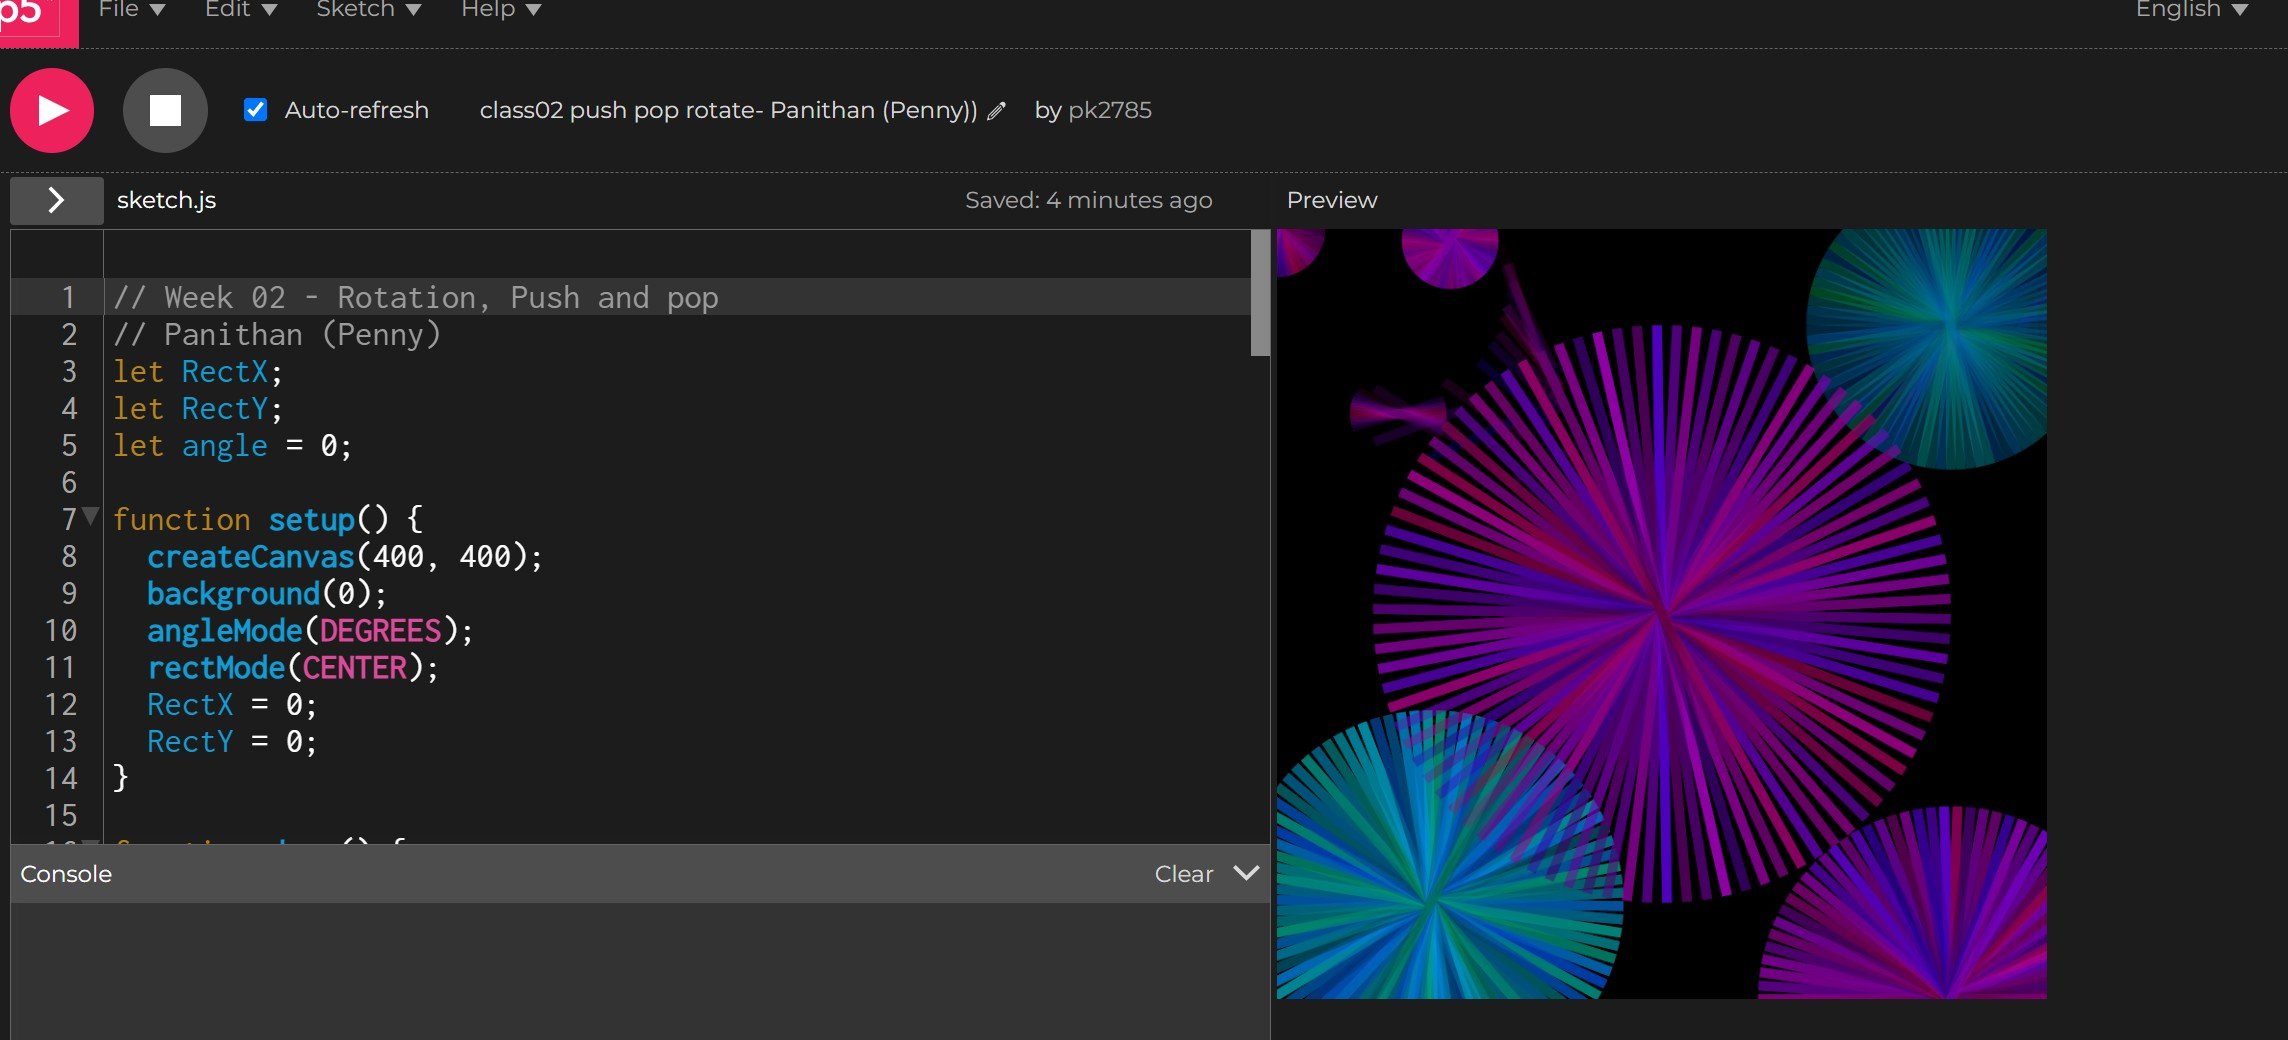The image size is (2288, 1040).
Task: Expand the sidebar file list chevron
Action: coord(56,200)
